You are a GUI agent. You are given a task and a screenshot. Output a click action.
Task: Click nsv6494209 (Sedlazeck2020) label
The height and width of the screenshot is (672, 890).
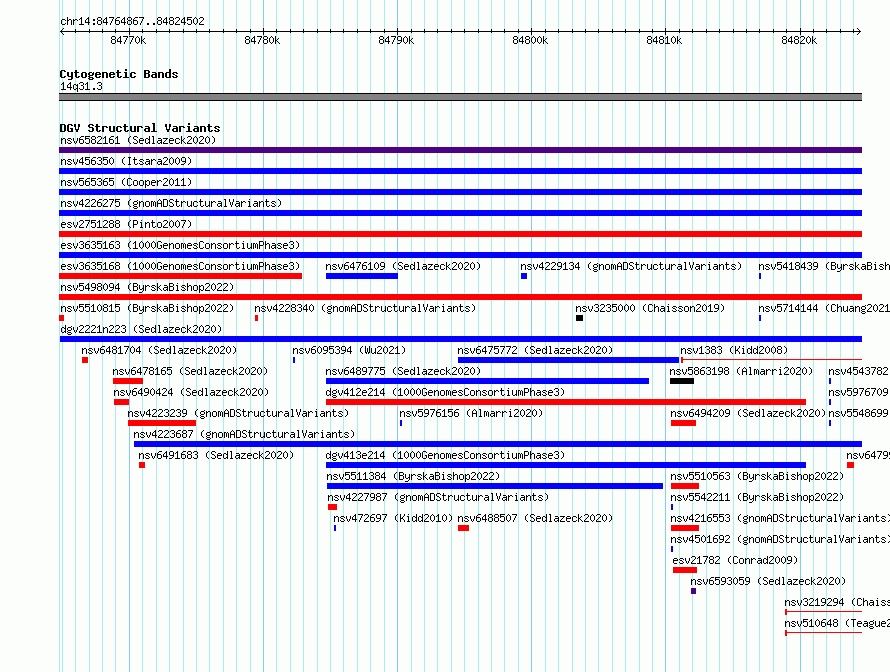tap(748, 413)
